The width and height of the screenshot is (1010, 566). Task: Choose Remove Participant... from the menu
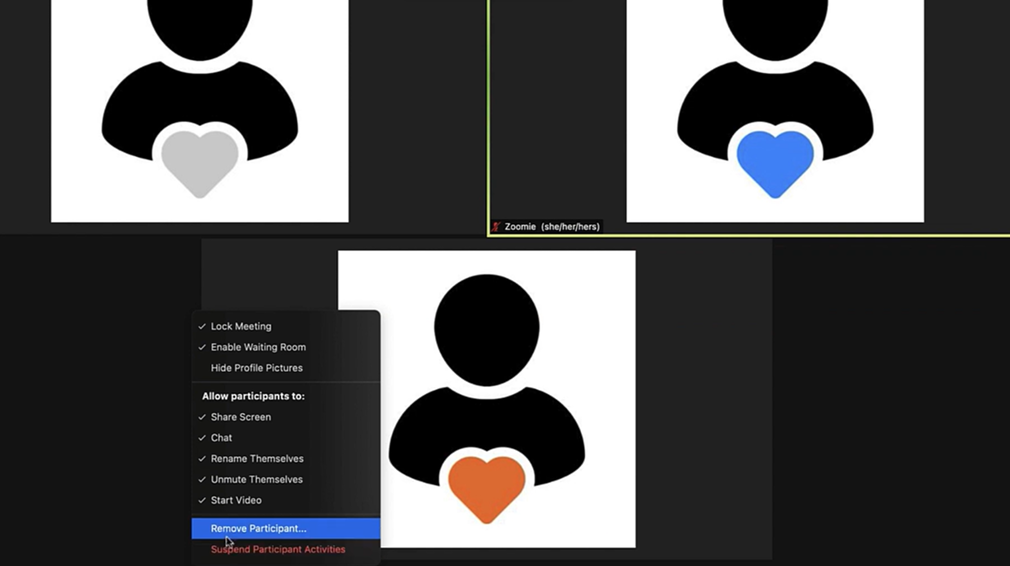[258, 528]
